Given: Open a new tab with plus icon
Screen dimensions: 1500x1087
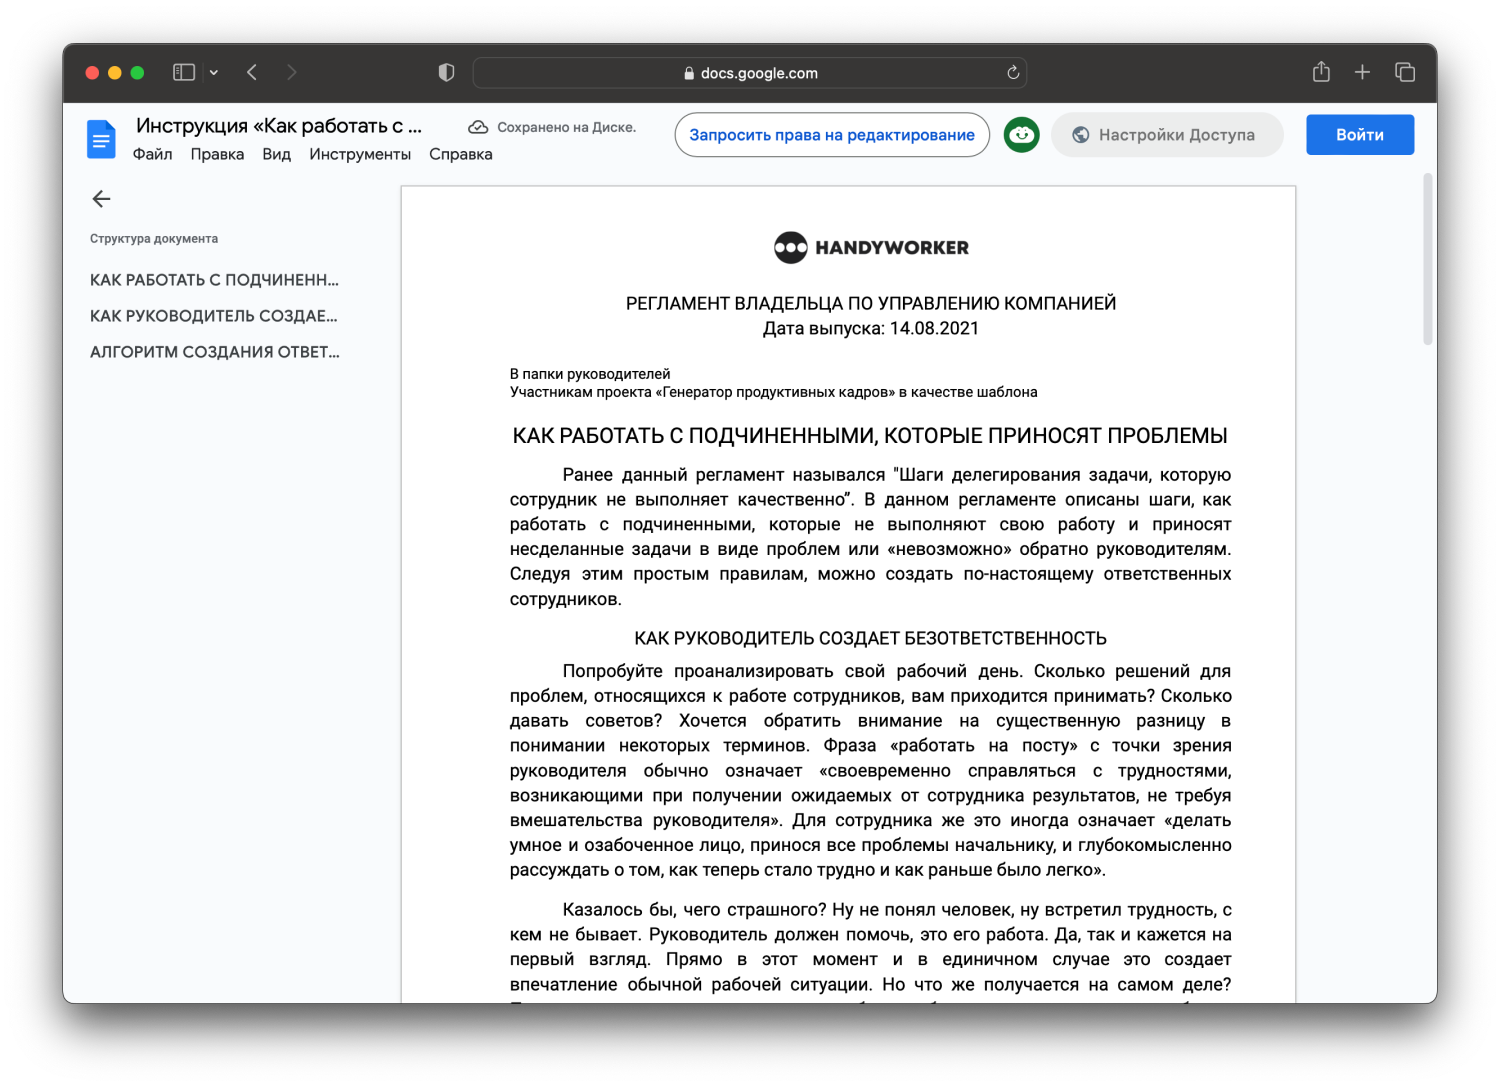Looking at the screenshot, I should pyautogui.click(x=1362, y=72).
